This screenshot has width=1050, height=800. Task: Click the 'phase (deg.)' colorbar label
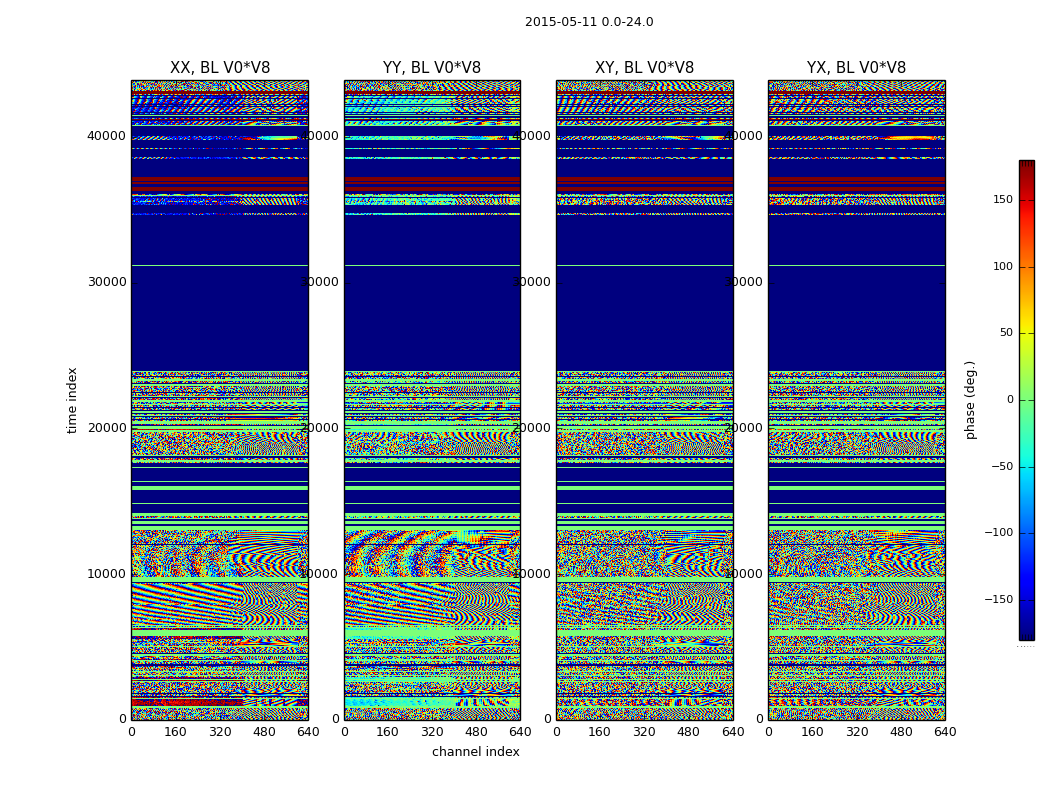[970, 400]
